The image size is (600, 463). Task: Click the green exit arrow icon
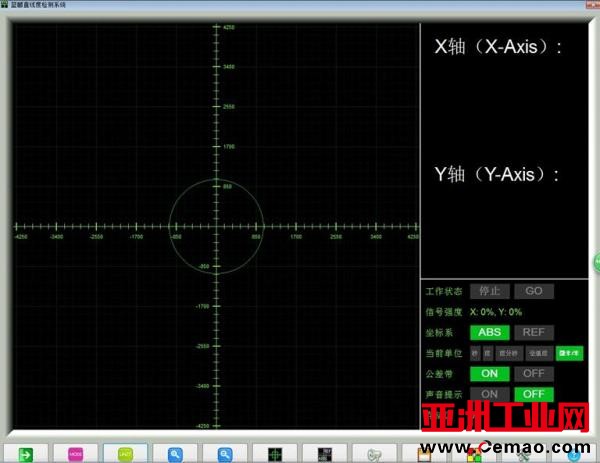point(26,455)
